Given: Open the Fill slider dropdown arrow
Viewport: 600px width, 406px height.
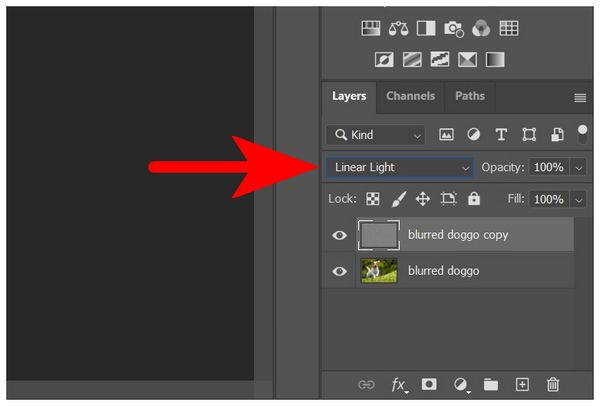Looking at the screenshot, I should pos(578,199).
